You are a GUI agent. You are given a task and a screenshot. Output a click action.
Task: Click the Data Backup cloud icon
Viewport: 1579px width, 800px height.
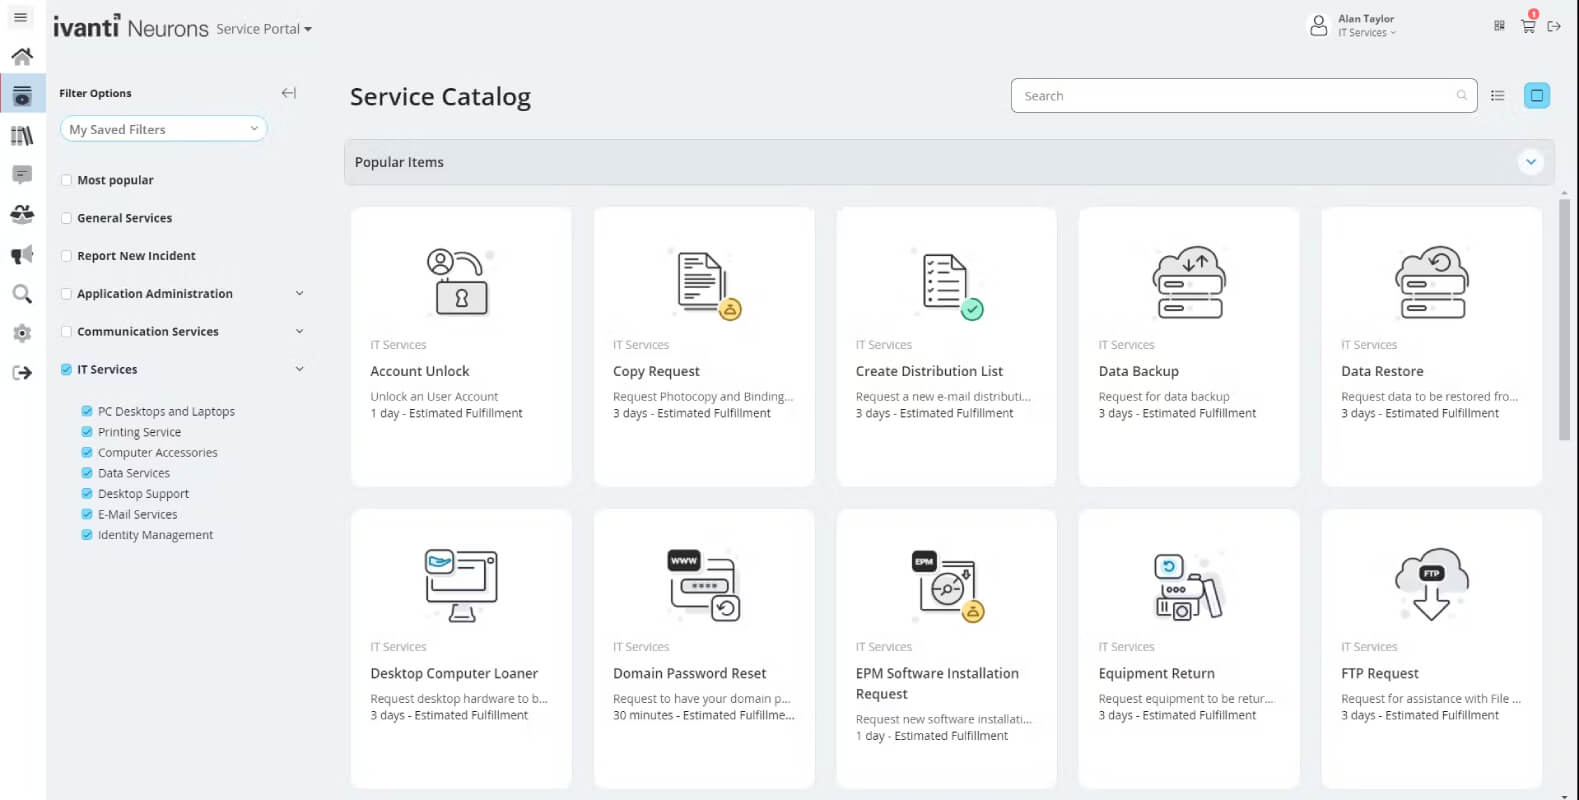pyautogui.click(x=1189, y=282)
